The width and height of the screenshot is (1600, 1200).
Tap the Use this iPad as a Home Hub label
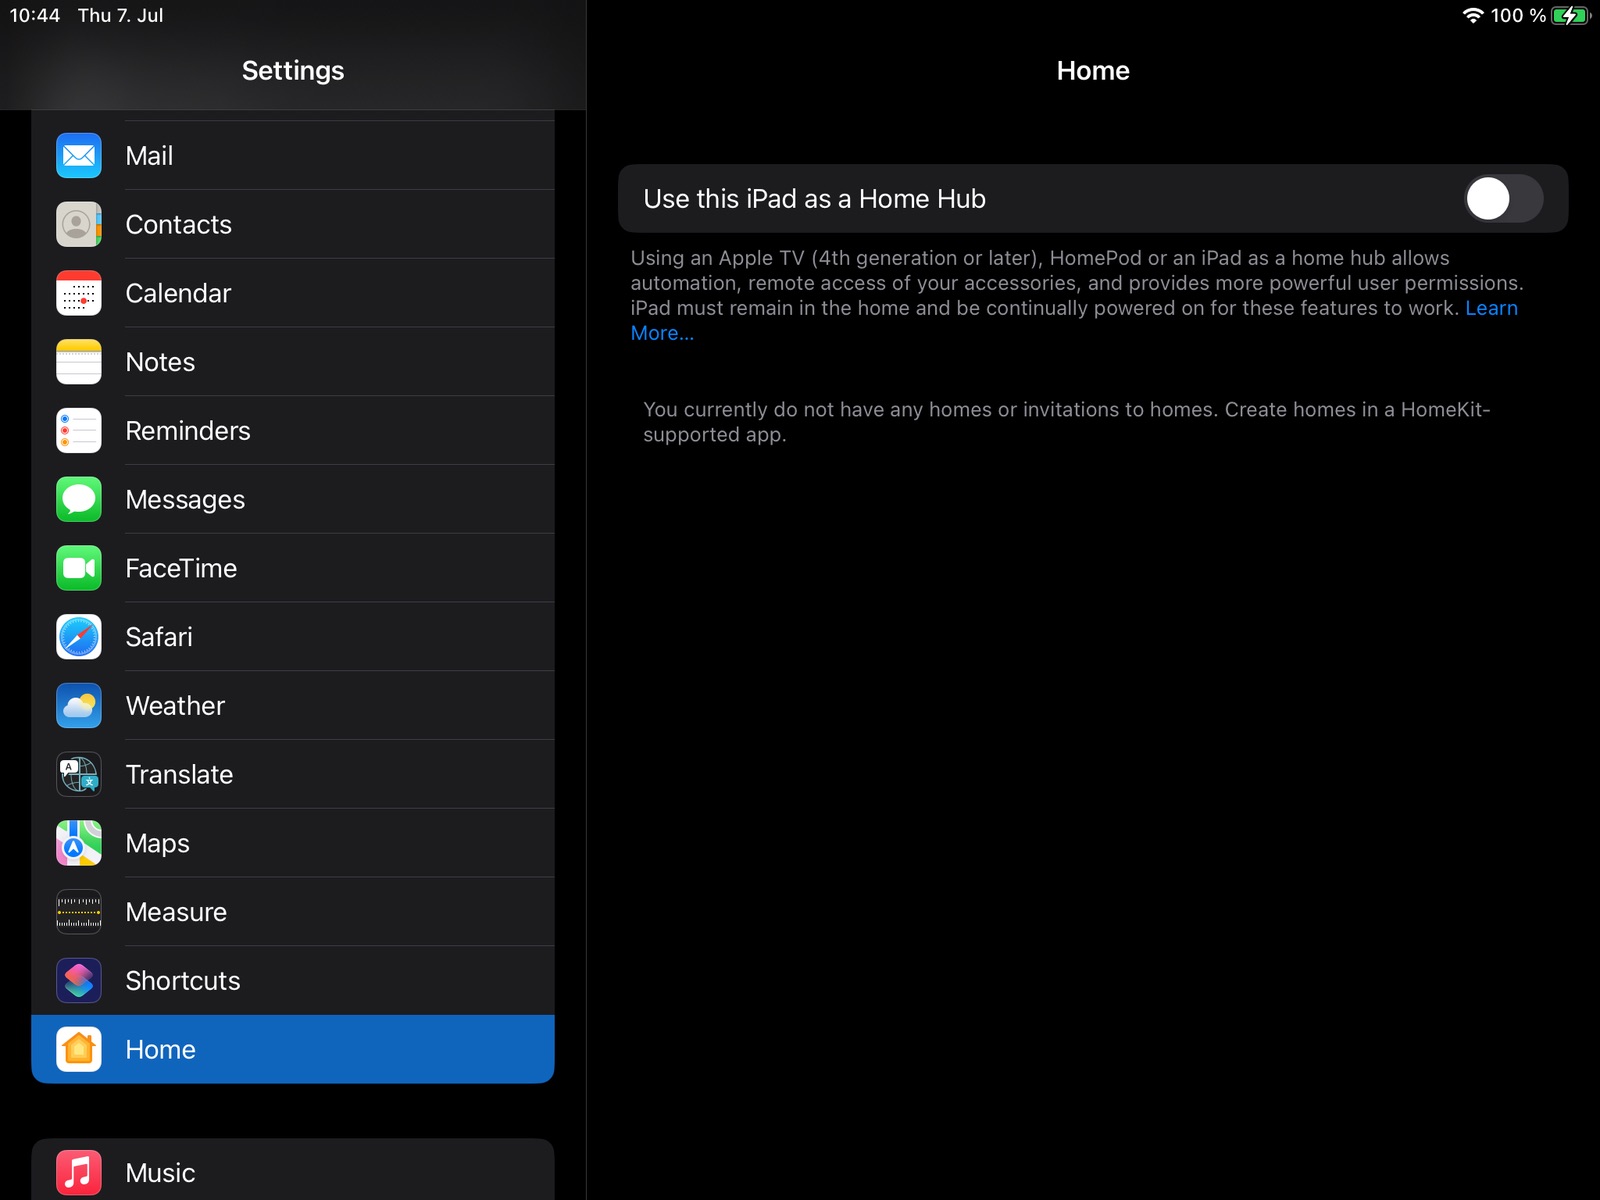tap(814, 199)
